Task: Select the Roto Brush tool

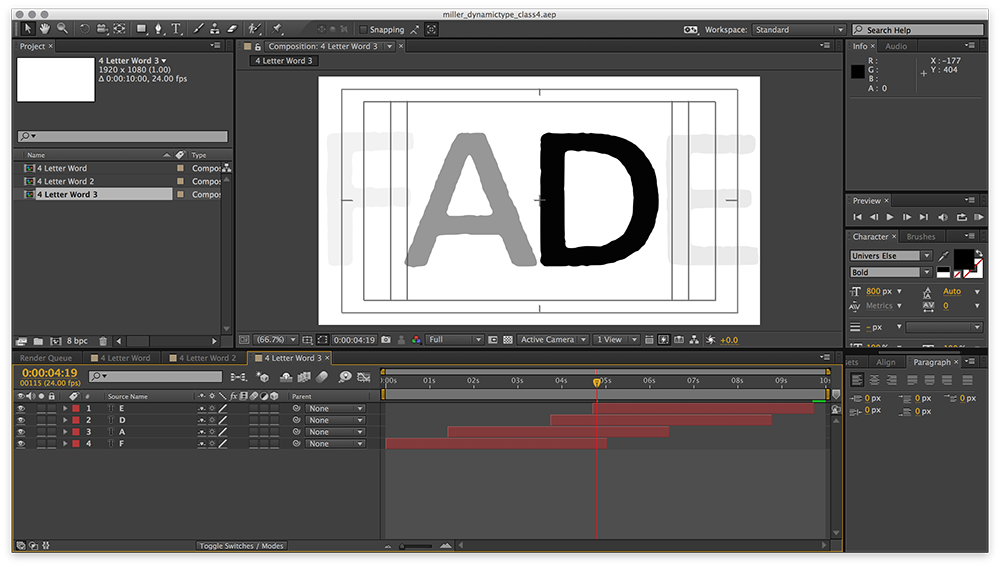Action: click(x=254, y=29)
